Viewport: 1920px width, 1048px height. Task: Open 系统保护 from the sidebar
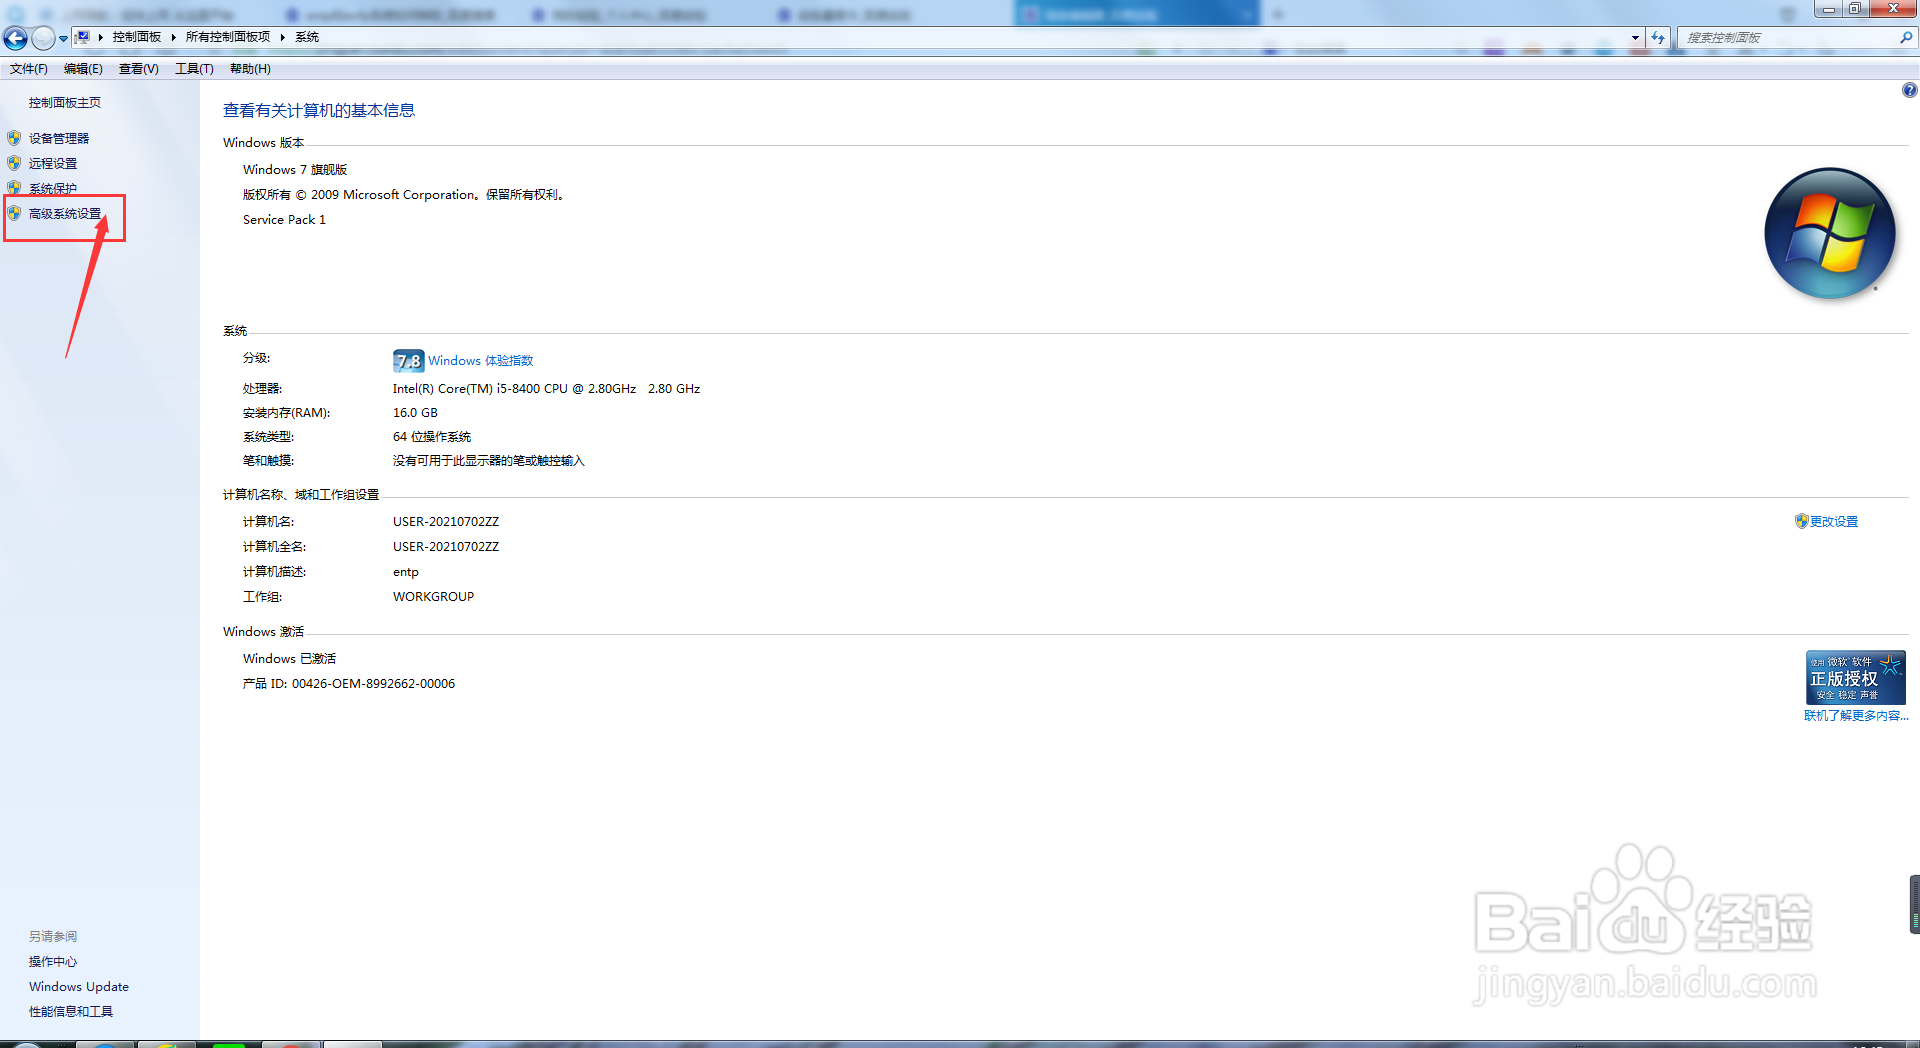(x=53, y=189)
